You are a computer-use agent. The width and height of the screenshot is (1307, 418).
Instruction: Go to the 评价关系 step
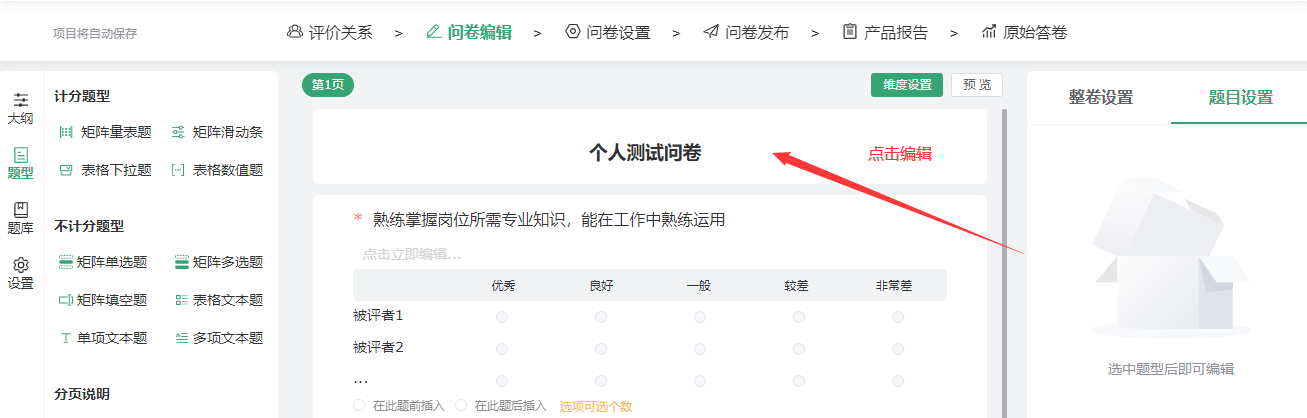click(329, 32)
